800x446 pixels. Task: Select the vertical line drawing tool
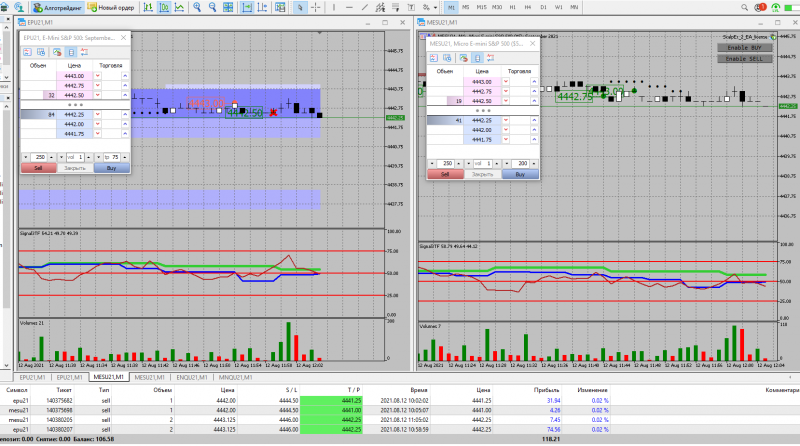(334, 8)
